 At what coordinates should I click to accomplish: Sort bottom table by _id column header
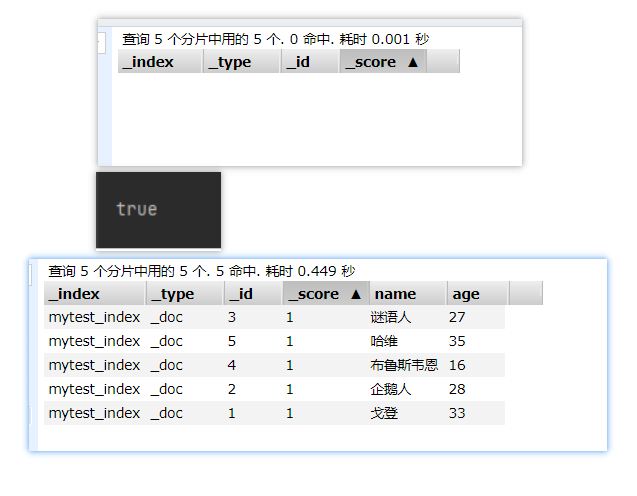click(x=253, y=293)
